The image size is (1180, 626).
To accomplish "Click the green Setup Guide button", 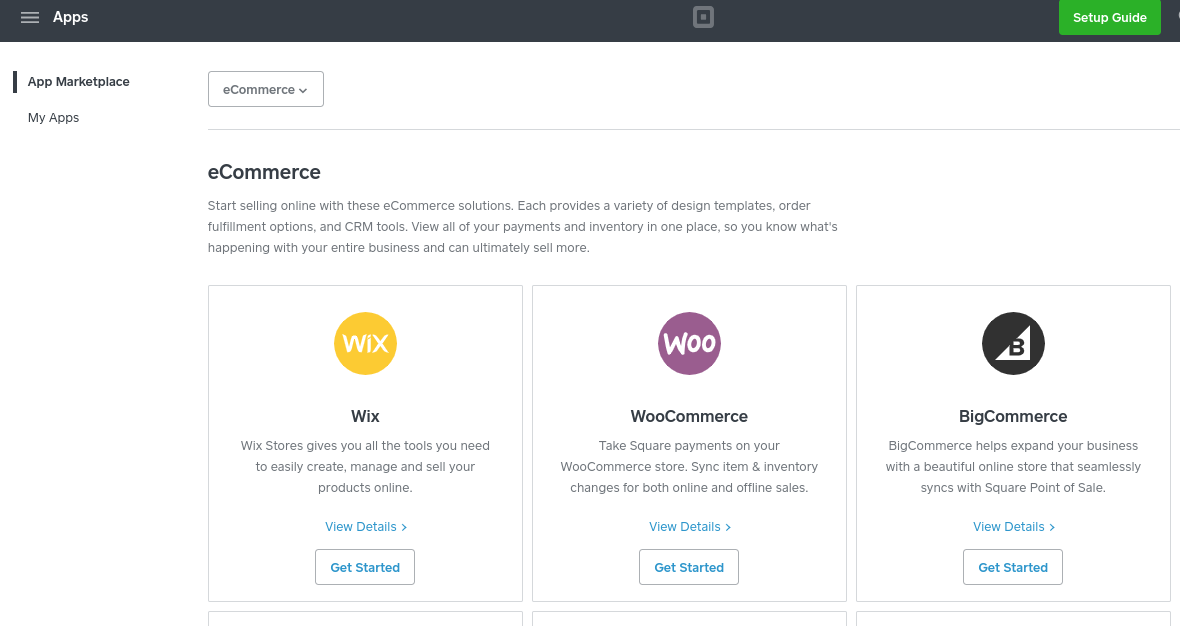I will tap(1109, 18).
